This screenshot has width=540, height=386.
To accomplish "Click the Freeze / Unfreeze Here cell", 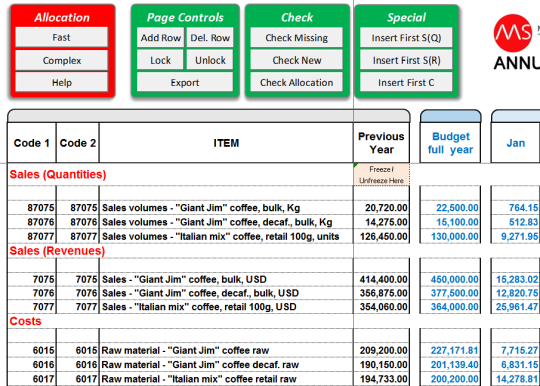I will [x=381, y=175].
